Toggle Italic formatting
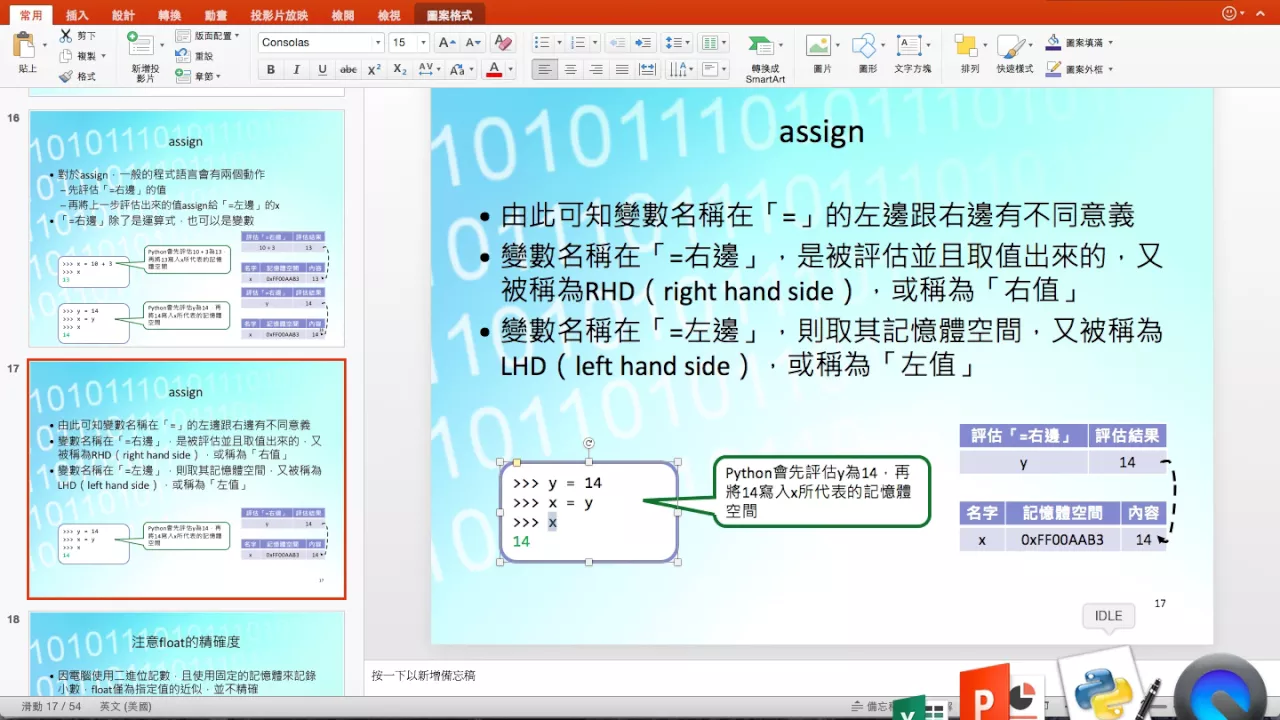 coord(296,69)
